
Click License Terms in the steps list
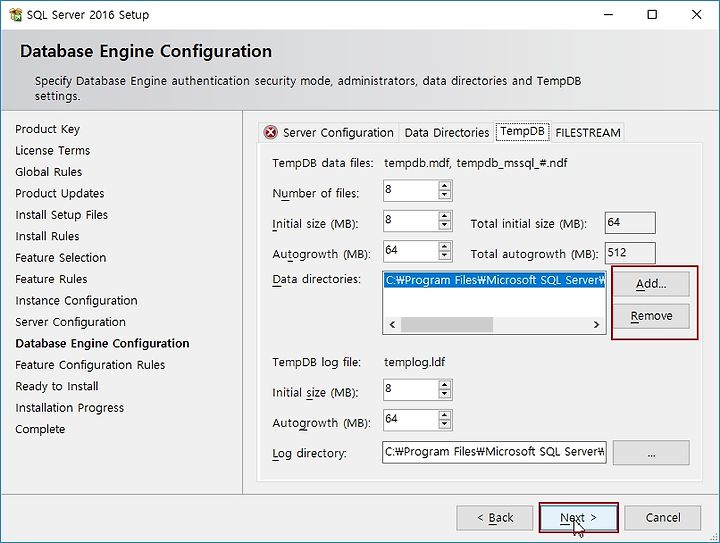click(x=52, y=151)
